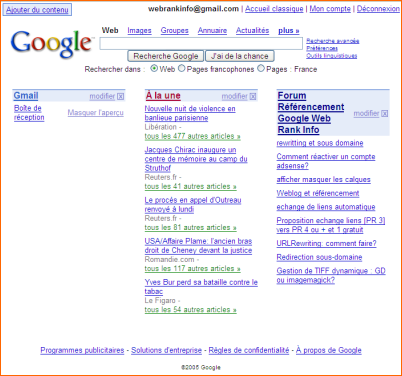Open Recherche avancée link
The height and width of the screenshot is (376, 402).
pos(333,41)
